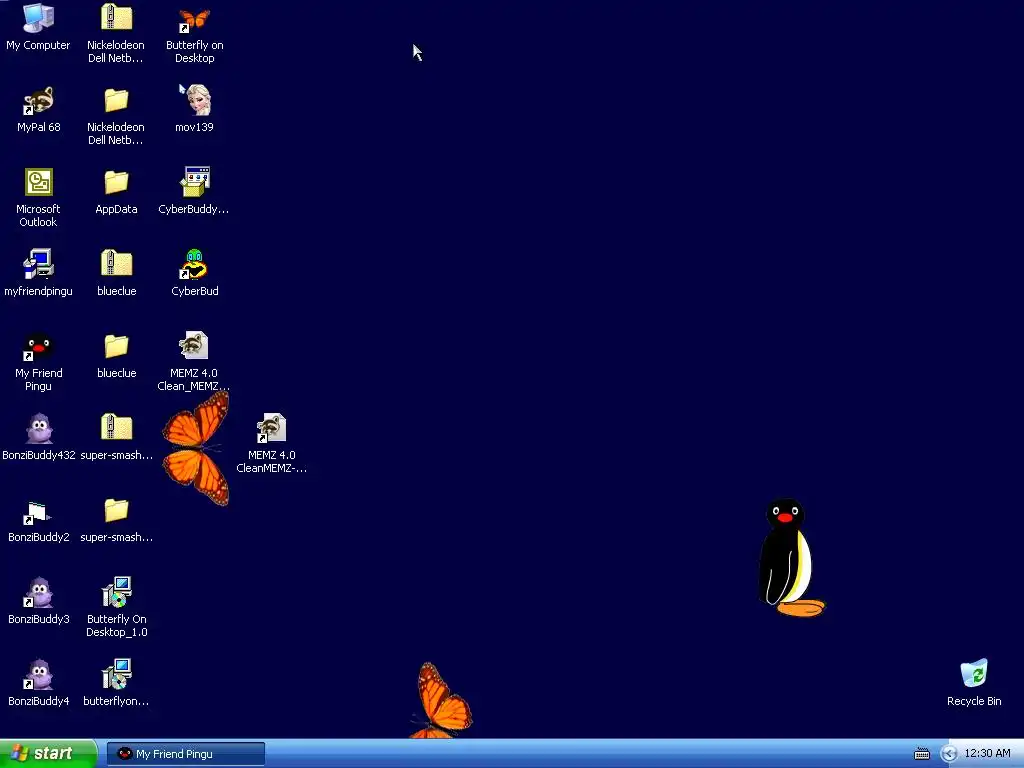Click the MEMZ 4.0 CleanMEMZ- shortcut icon
Screen dimensions: 1024x768
(271, 428)
